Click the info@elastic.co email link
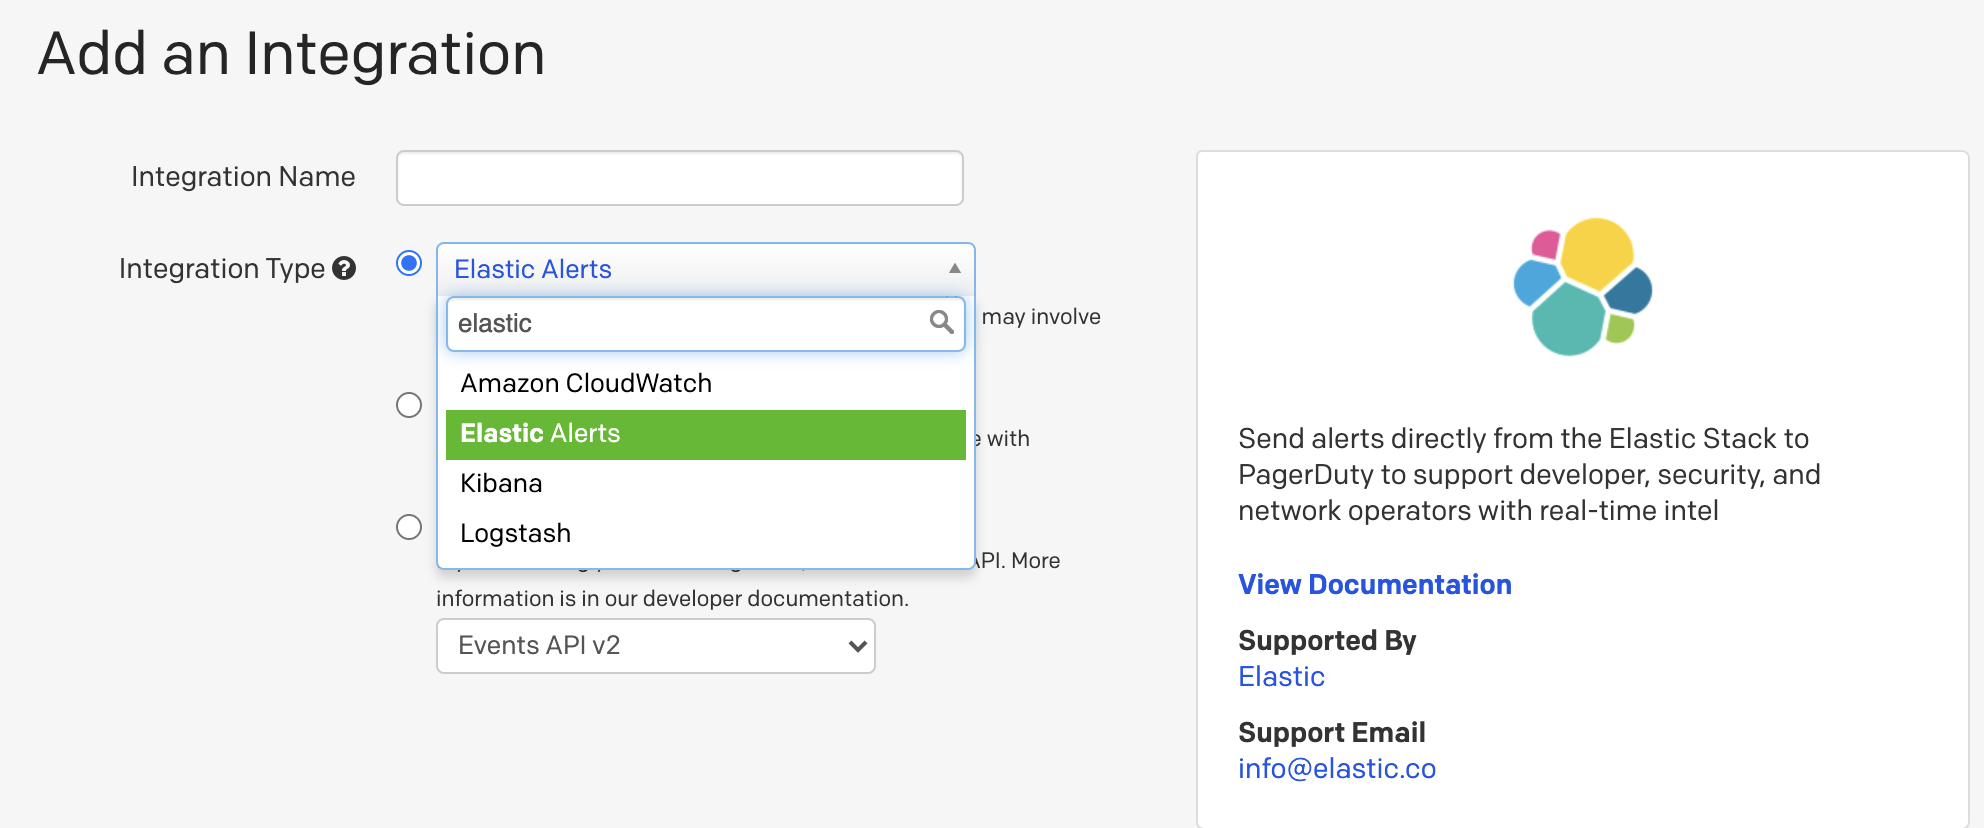The width and height of the screenshot is (1984, 828). [x=1336, y=769]
